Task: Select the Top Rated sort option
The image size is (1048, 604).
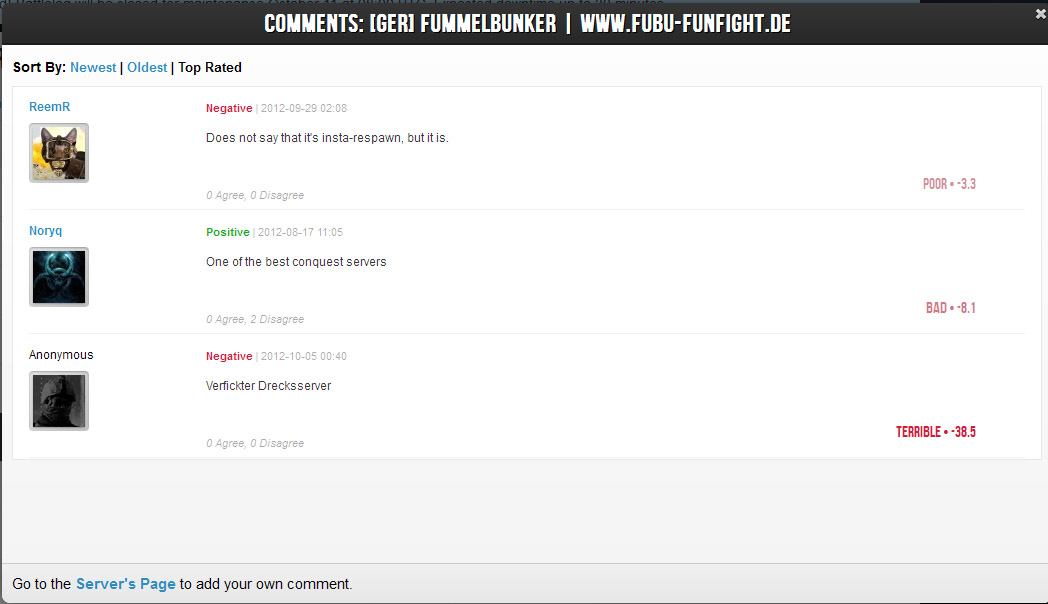Action: pyautogui.click(x=210, y=67)
